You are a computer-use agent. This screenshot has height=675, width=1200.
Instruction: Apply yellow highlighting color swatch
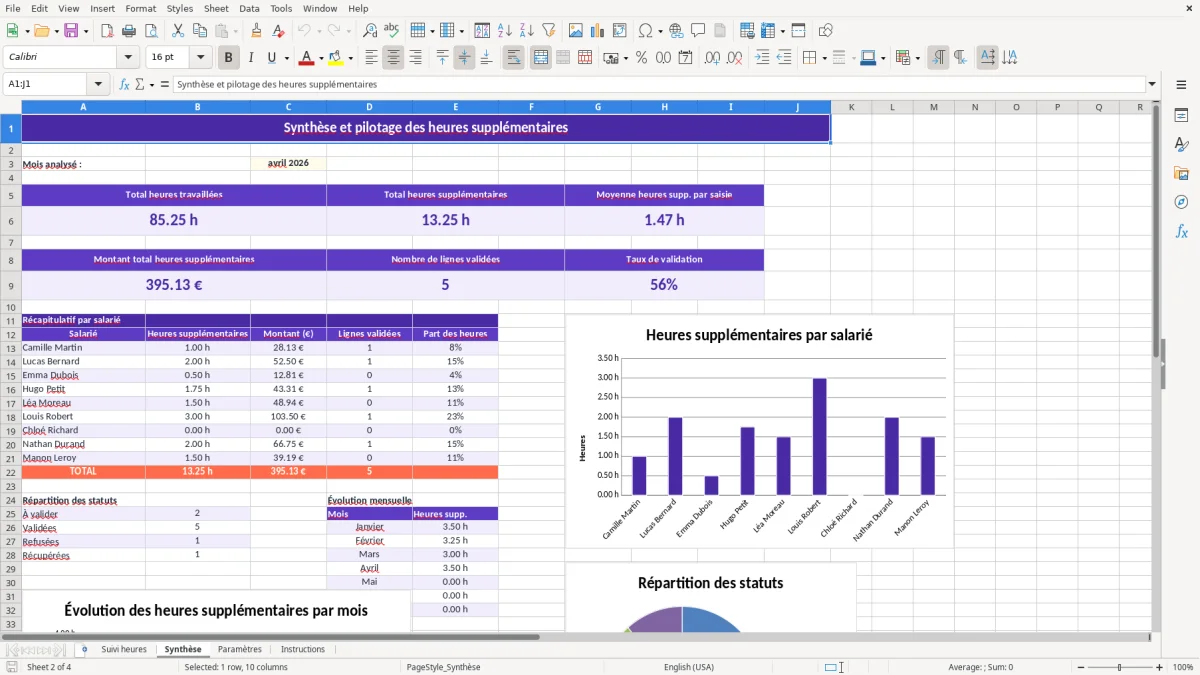[335, 58]
